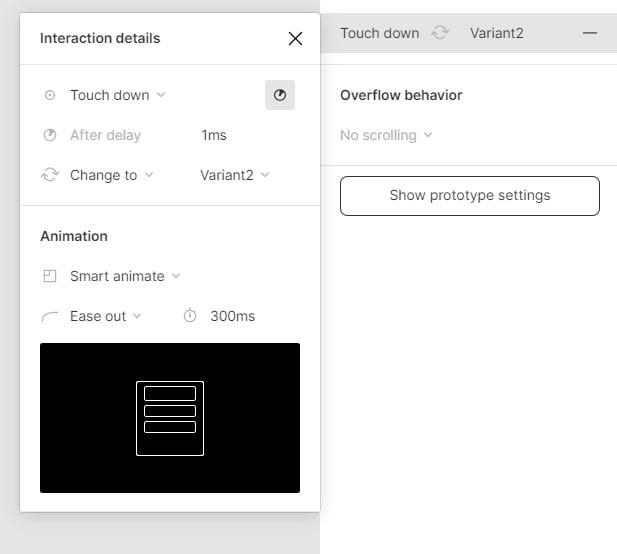Edit the 1ms delay value
The image size is (617, 554).
coord(214,135)
